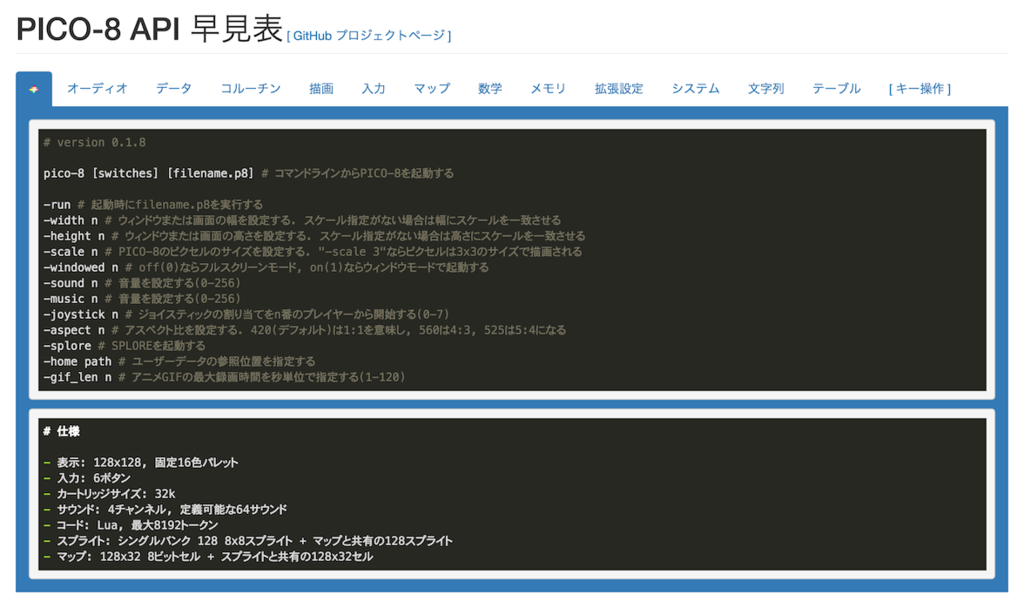Click the # 仕様 heading in the spec panel
Viewport: 1024px width, 608px height.
pos(60,431)
